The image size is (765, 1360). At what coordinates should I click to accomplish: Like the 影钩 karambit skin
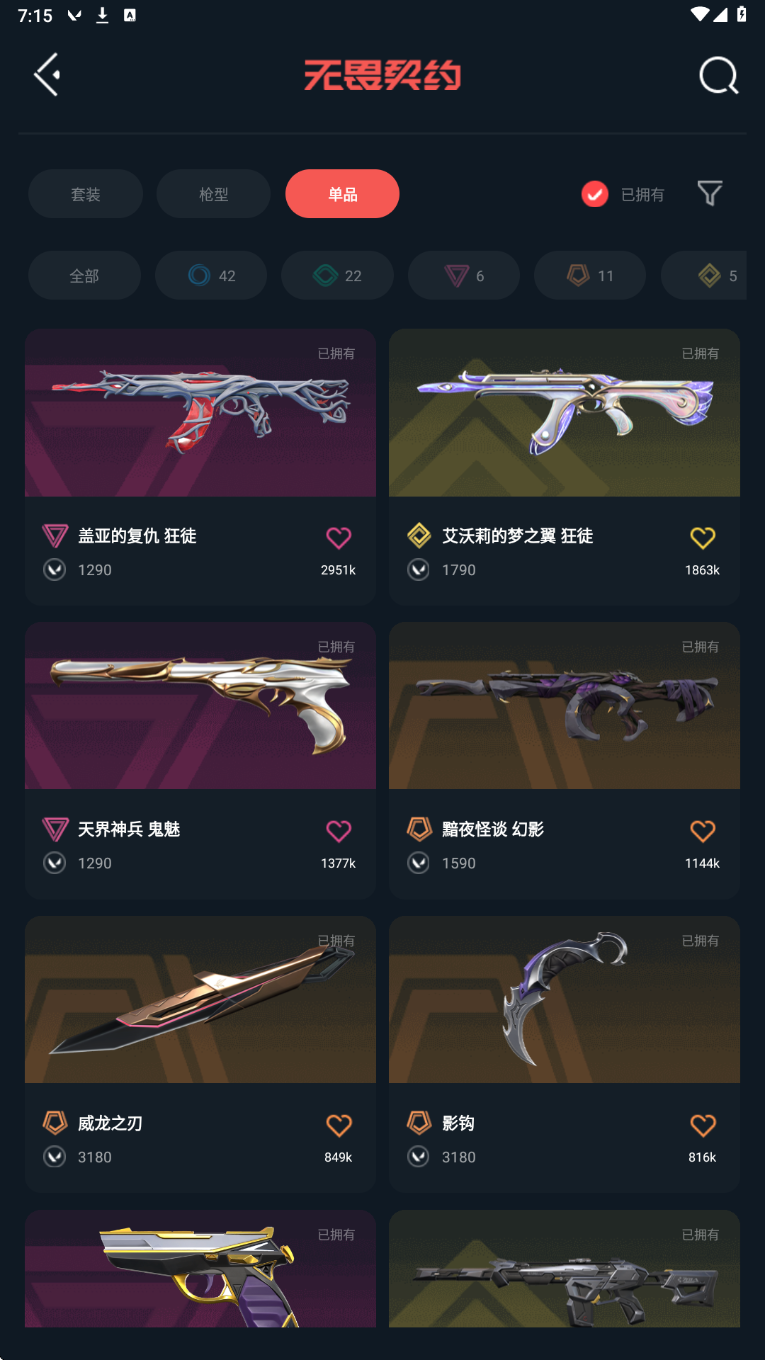(x=703, y=1125)
